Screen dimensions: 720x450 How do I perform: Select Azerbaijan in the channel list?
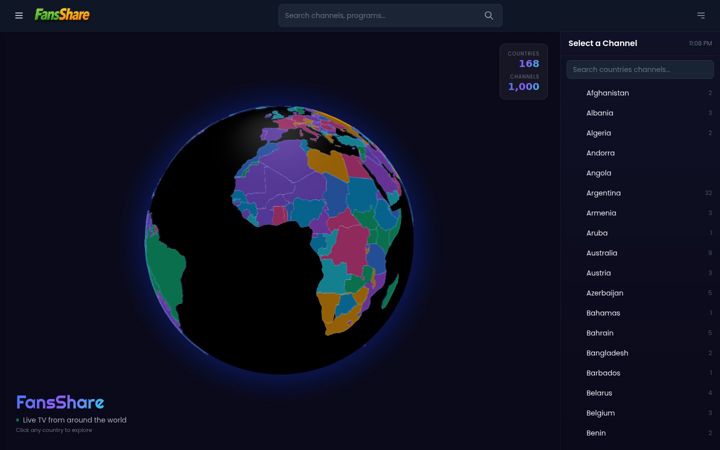(640, 293)
